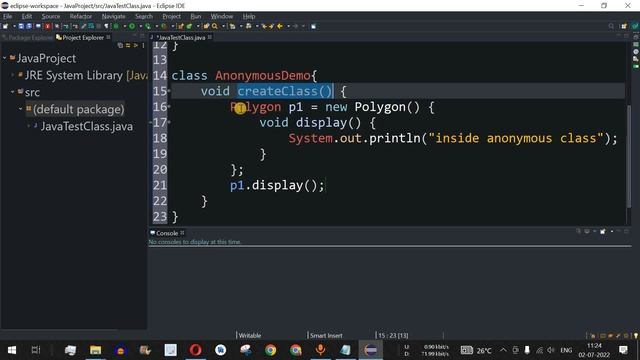This screenshot has height=360, width=640.
Task: Expand the JavaTestClass.java node
Action: pos(28,126)
